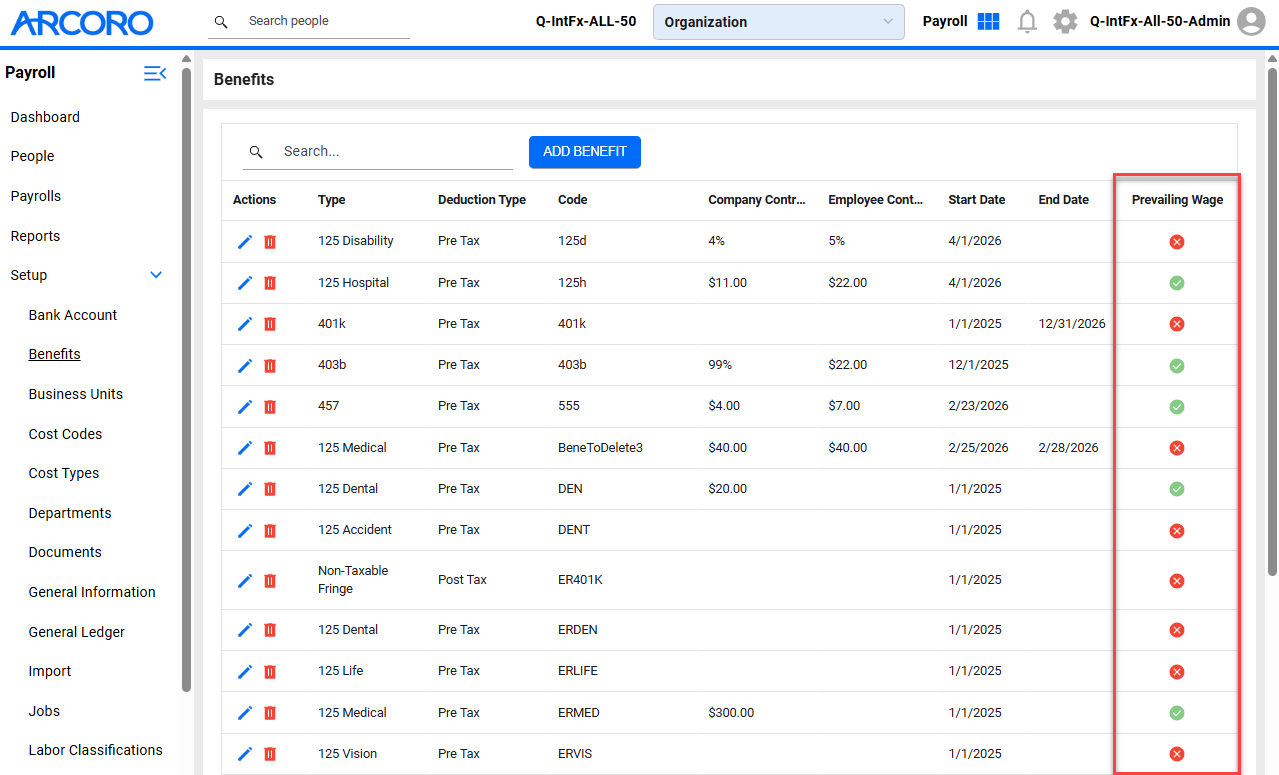The height and width of the screenshot is (775, 1279).
Task: Edit the 125 Vision benefit
Action: point(245,754)
